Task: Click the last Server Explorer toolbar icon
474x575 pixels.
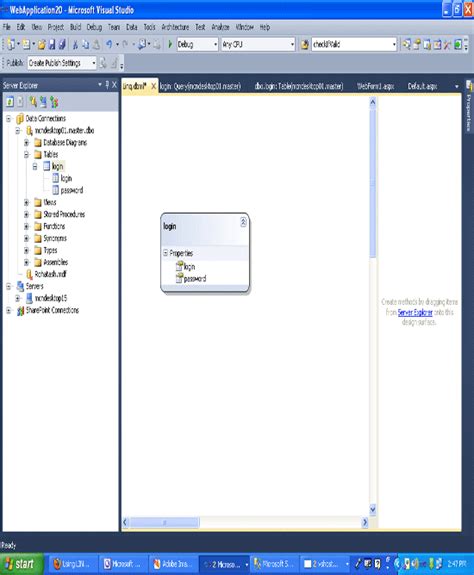Action: pyautogui.click(x=55, y=102)
